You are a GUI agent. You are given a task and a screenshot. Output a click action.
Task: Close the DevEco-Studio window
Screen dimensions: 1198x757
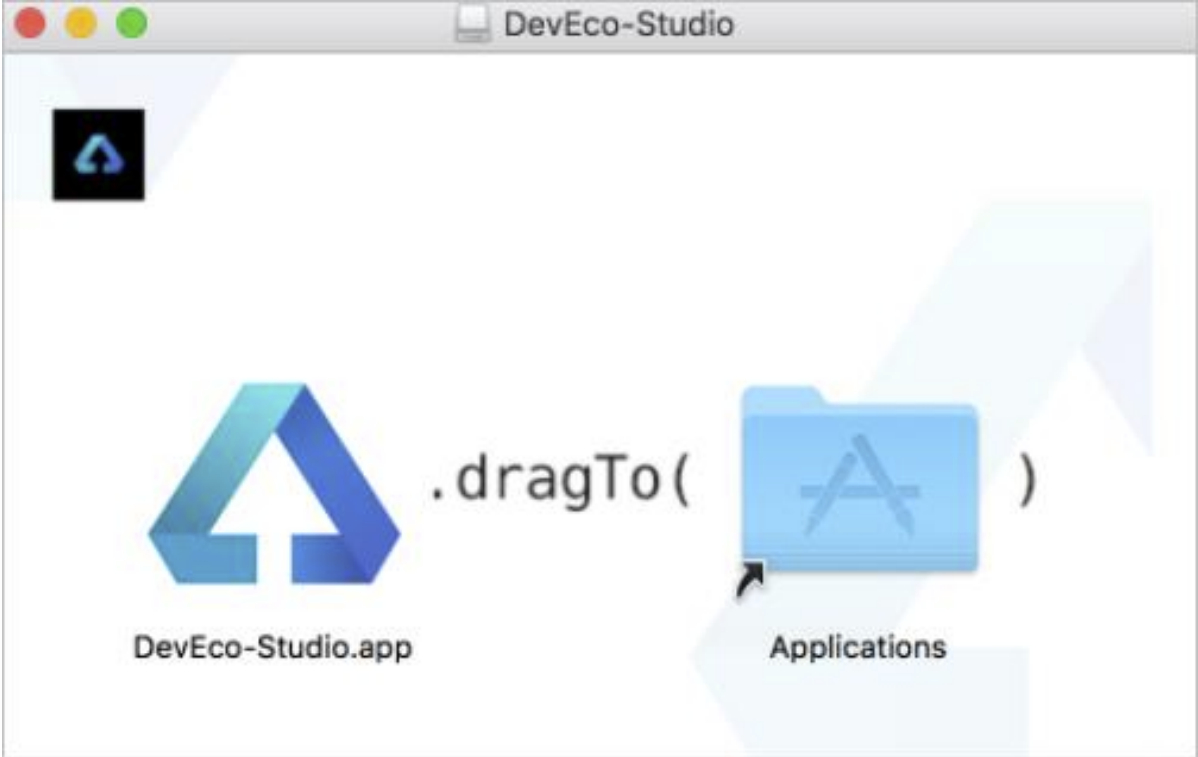click(31, 23)
